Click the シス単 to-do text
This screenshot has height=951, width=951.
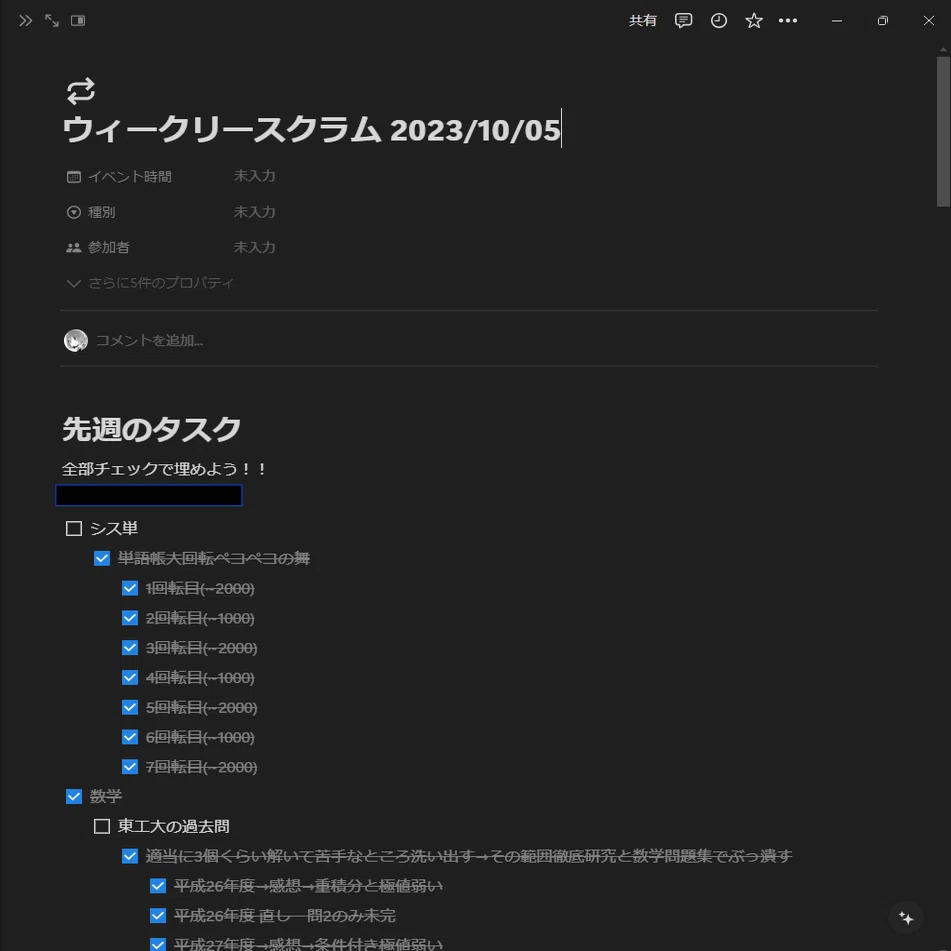113,528
